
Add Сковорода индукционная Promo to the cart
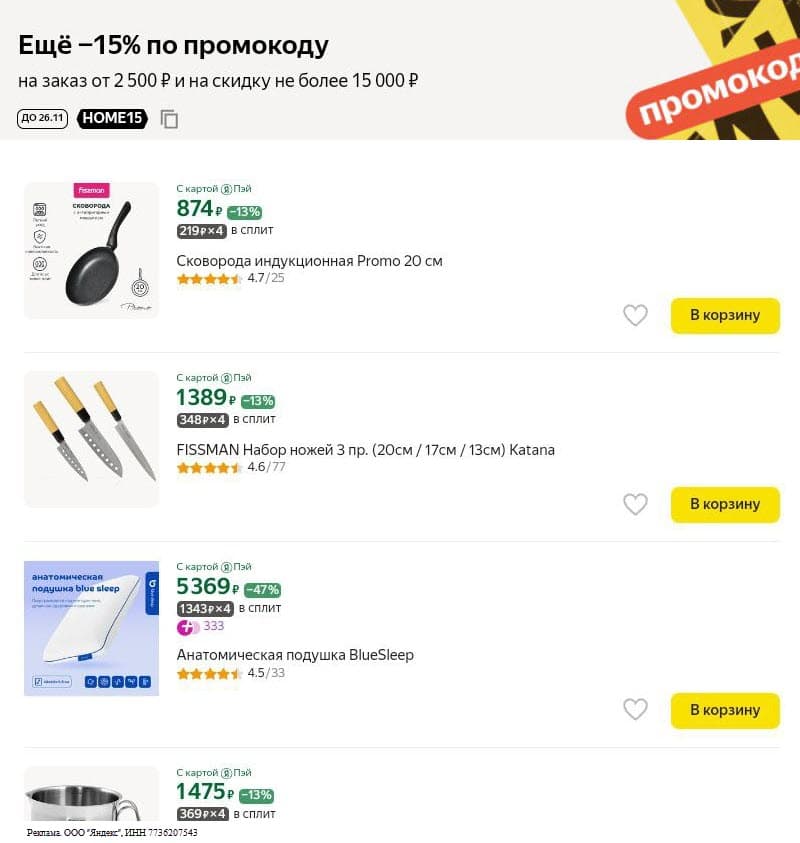tap(725, 316)
